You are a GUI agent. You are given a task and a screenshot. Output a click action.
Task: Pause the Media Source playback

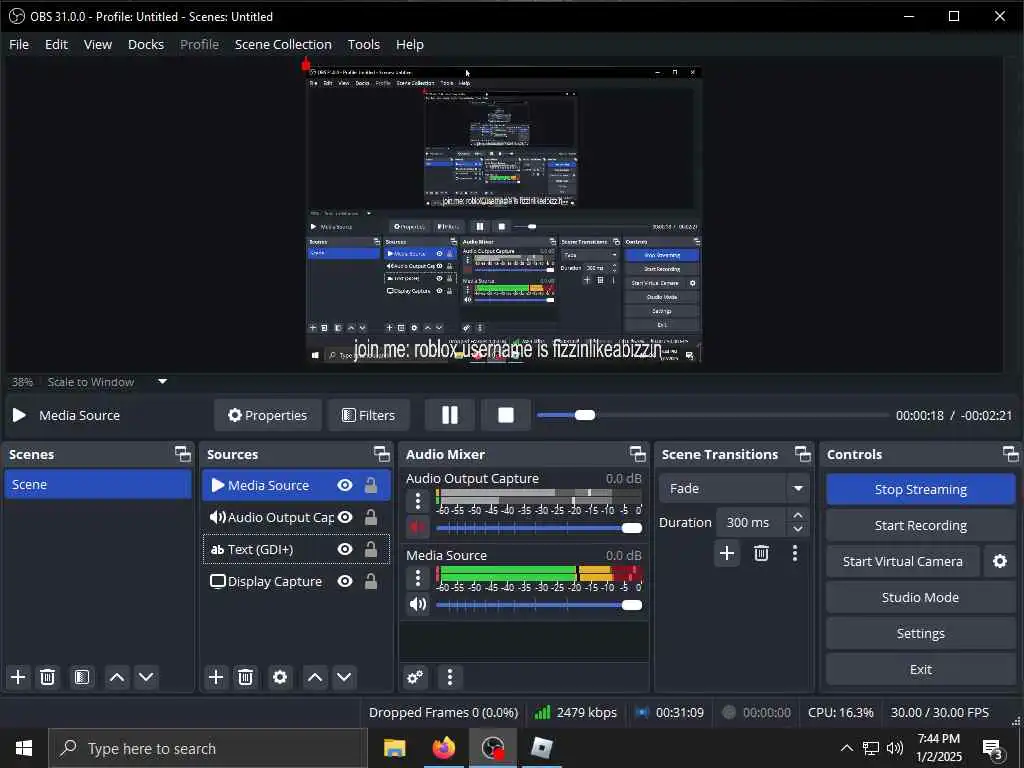coord(449,415)
